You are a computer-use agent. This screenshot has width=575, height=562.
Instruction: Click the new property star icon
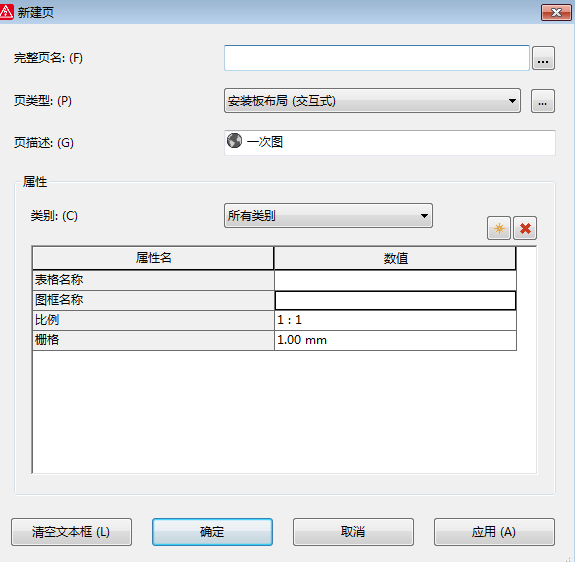[499, 228]
